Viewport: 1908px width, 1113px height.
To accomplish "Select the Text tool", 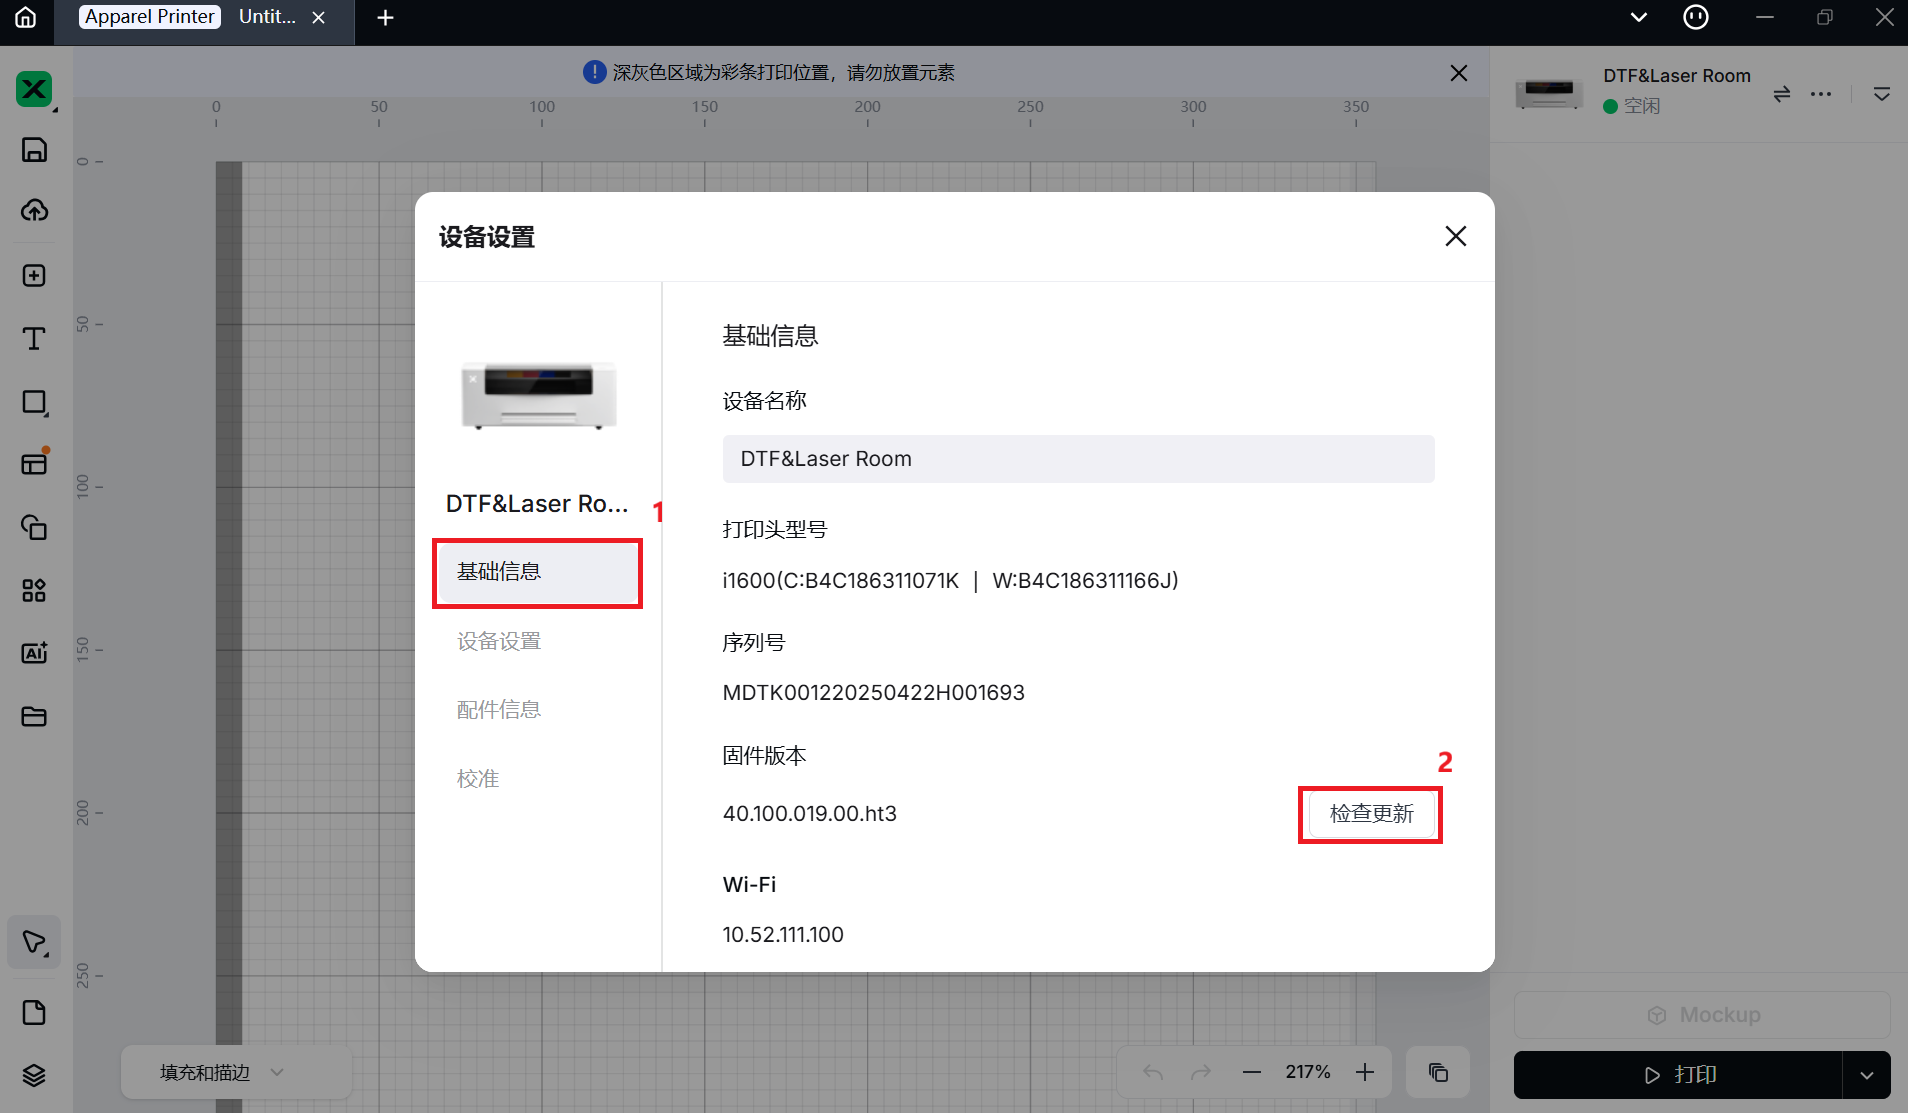I will click(x=34, y=339).
